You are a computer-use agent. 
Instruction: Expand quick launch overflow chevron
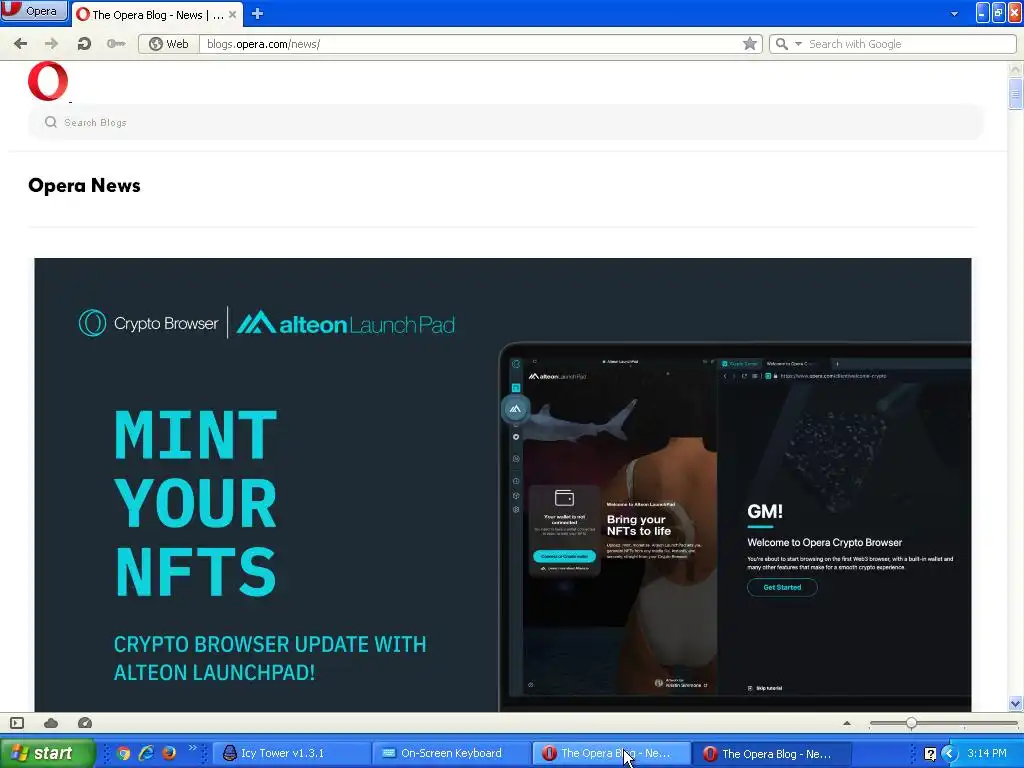tap(192, 748)
